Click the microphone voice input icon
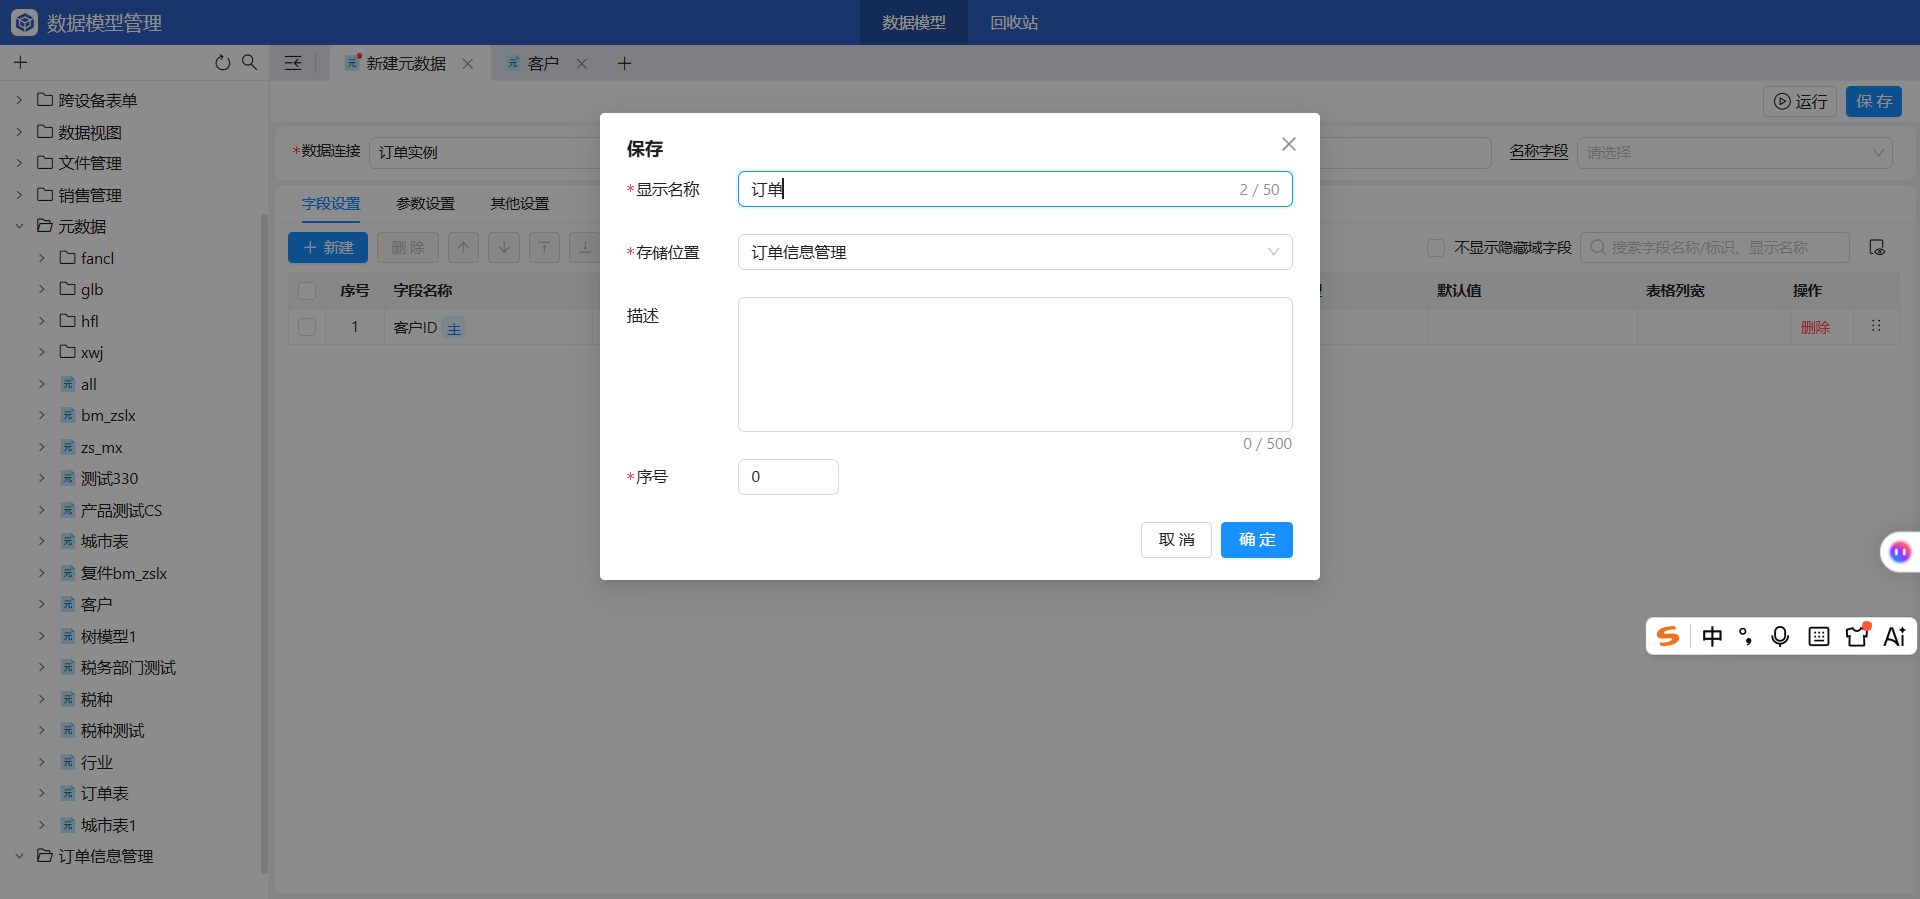Viewport: 1920px width, 899px height. [x=1780, y=636]
